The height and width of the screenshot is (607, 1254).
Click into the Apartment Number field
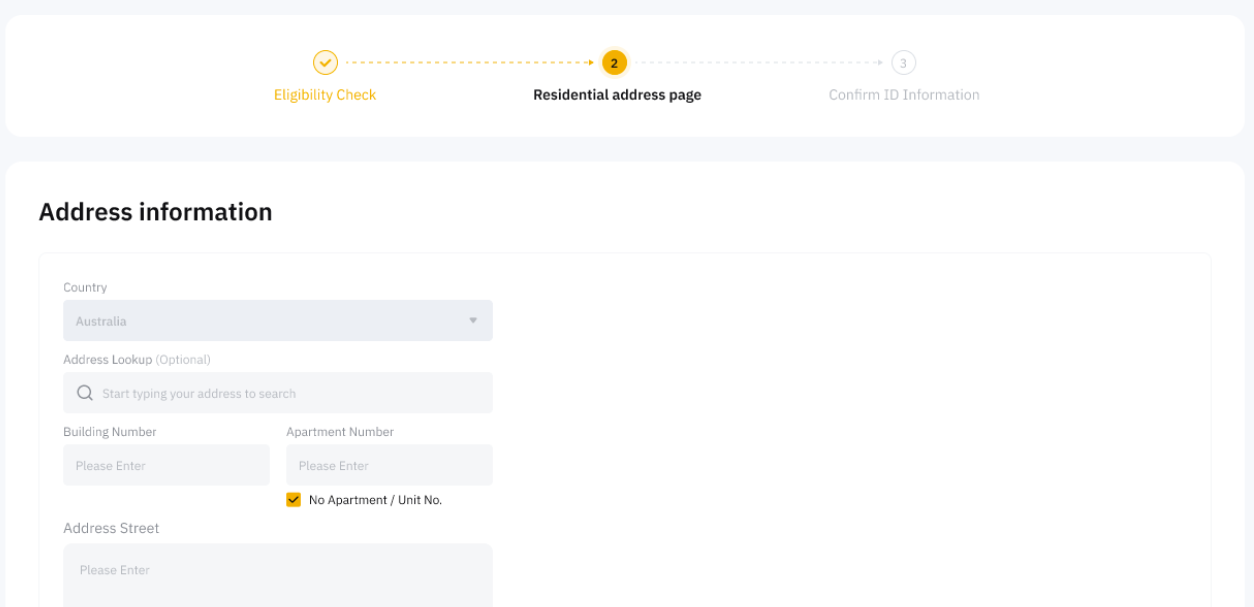[x=389, y=466]
